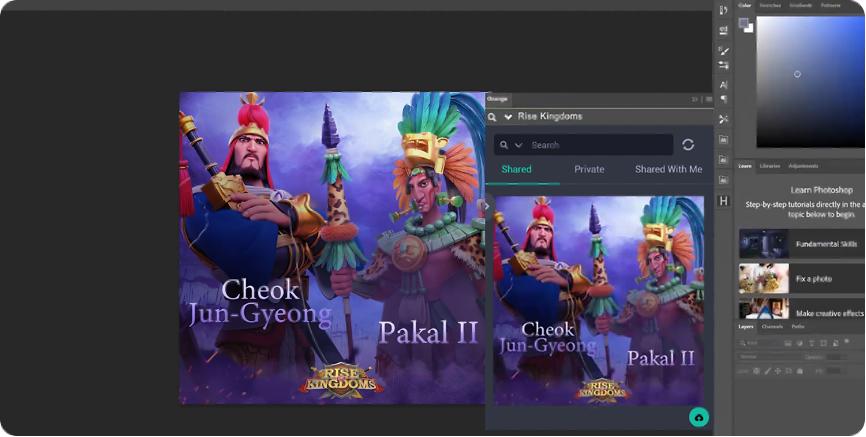Click the crossed-tools icon in the side dock

click(x=724, y=119)
